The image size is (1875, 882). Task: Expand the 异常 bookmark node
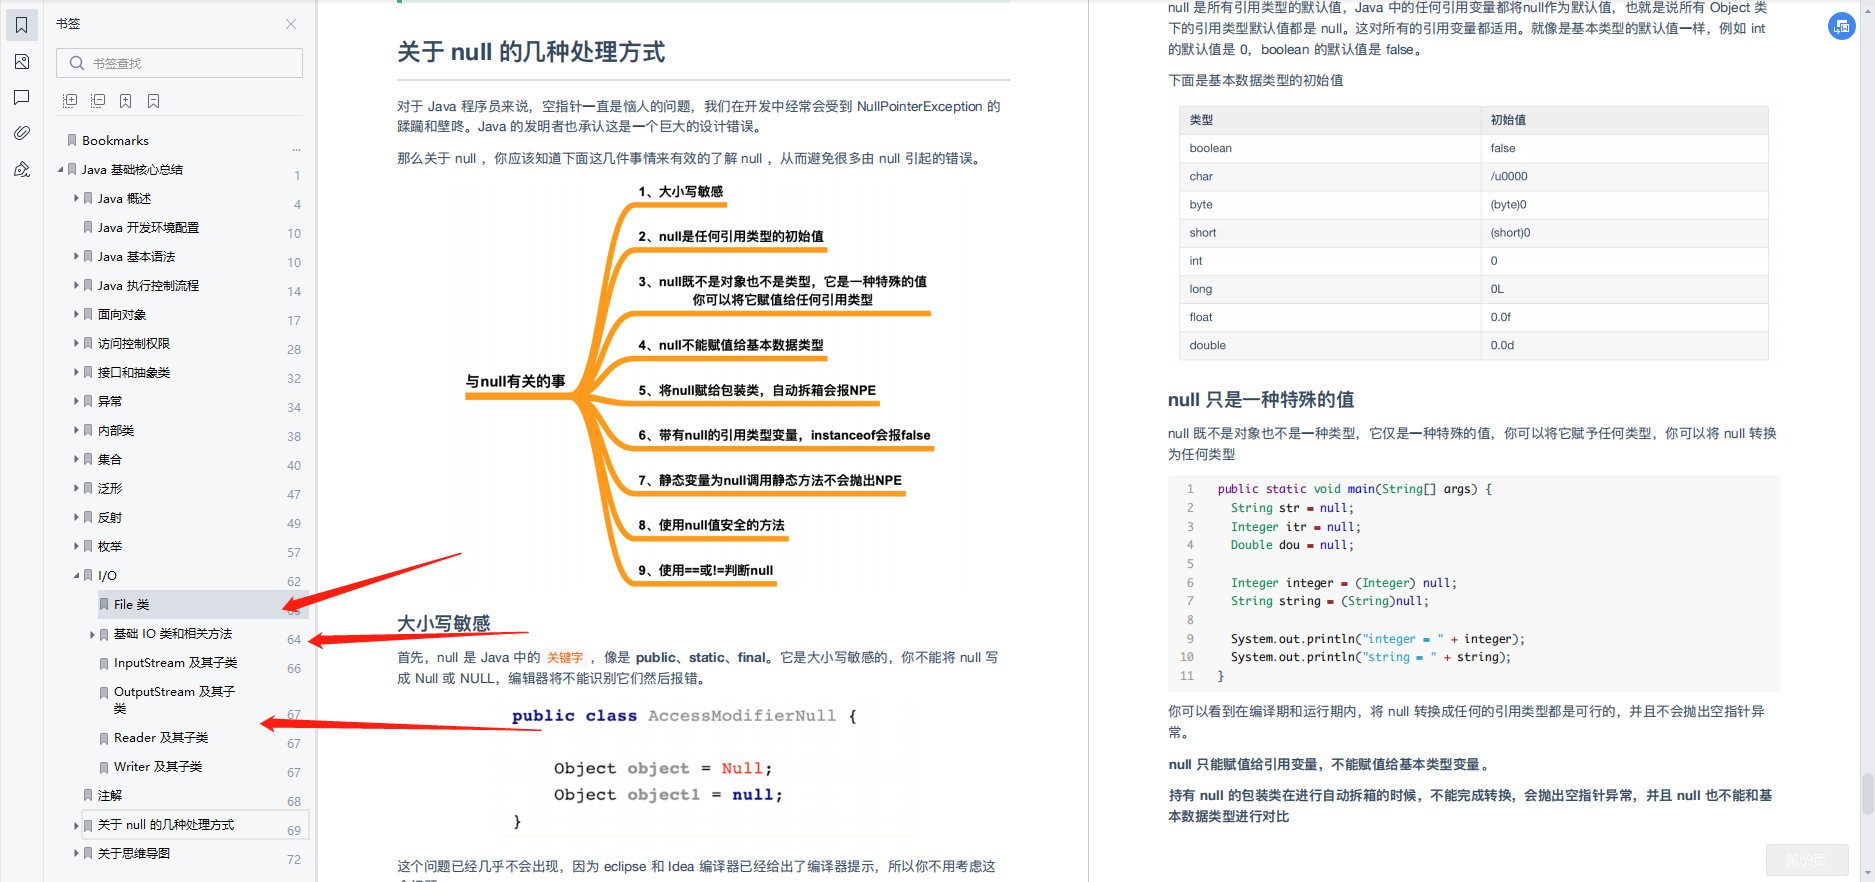76,402
